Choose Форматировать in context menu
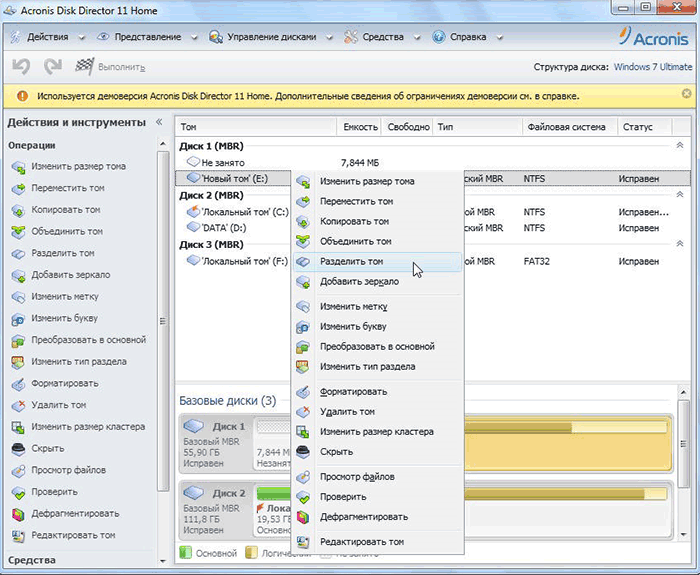Viewport: 700px width, 575px height. click(377, 392)
